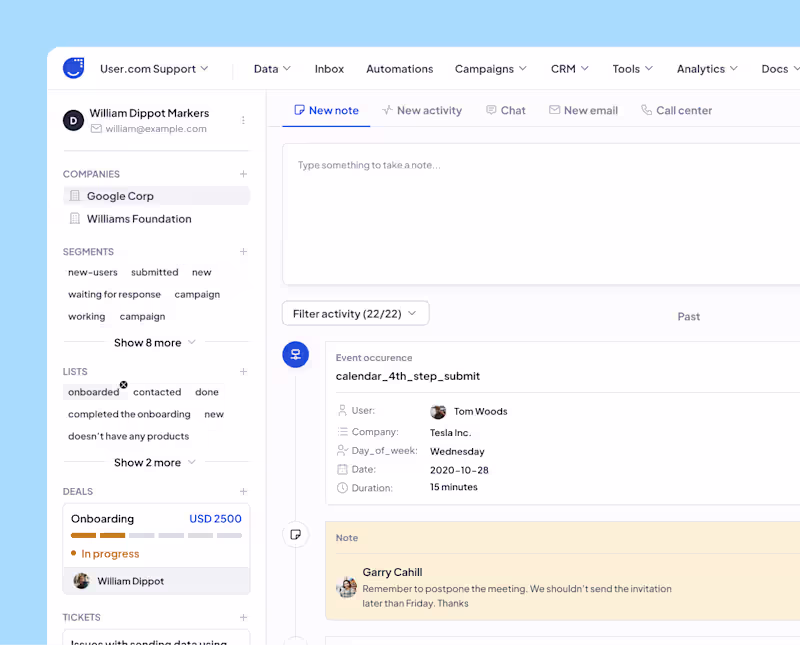Click the User.com smiley logo
The height and width of the screenshot is (645, 800).
point(73,68)
